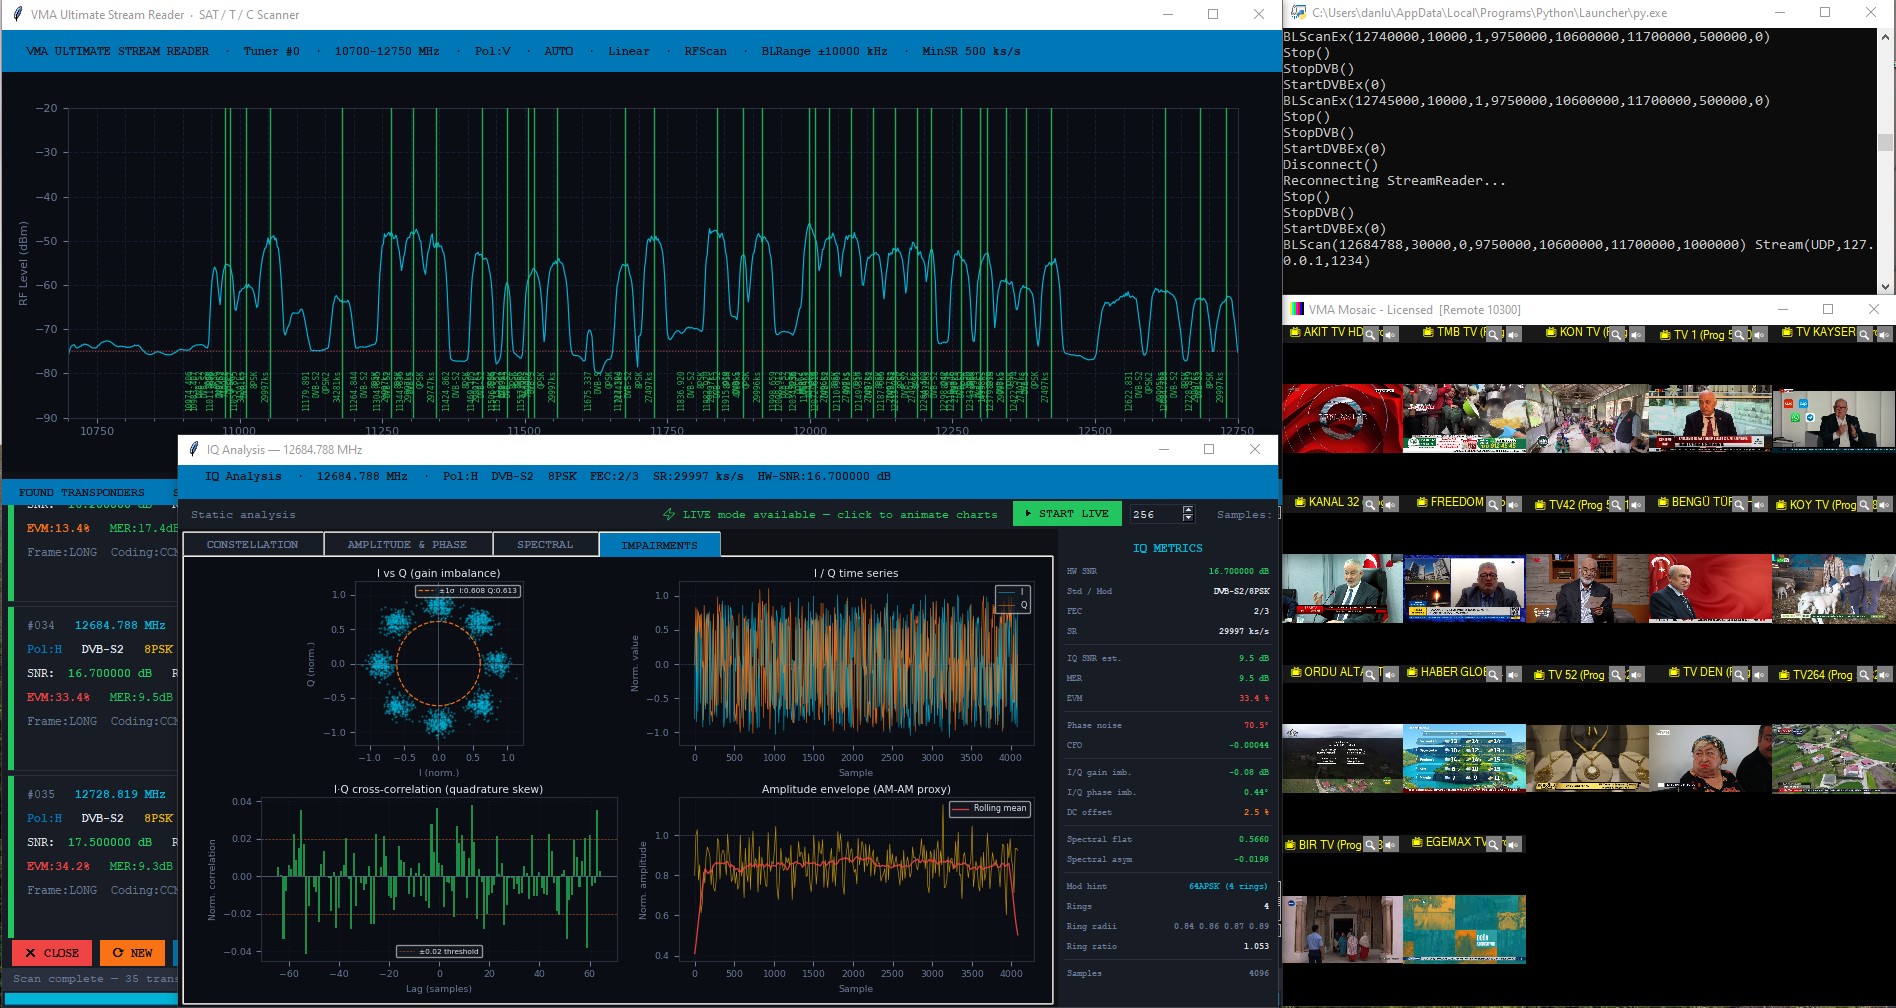Open the AMPLITUDE & PHASE tab
This screenshot has width=1896, height=1008.
pyautogui.click(x=407, y=544)
